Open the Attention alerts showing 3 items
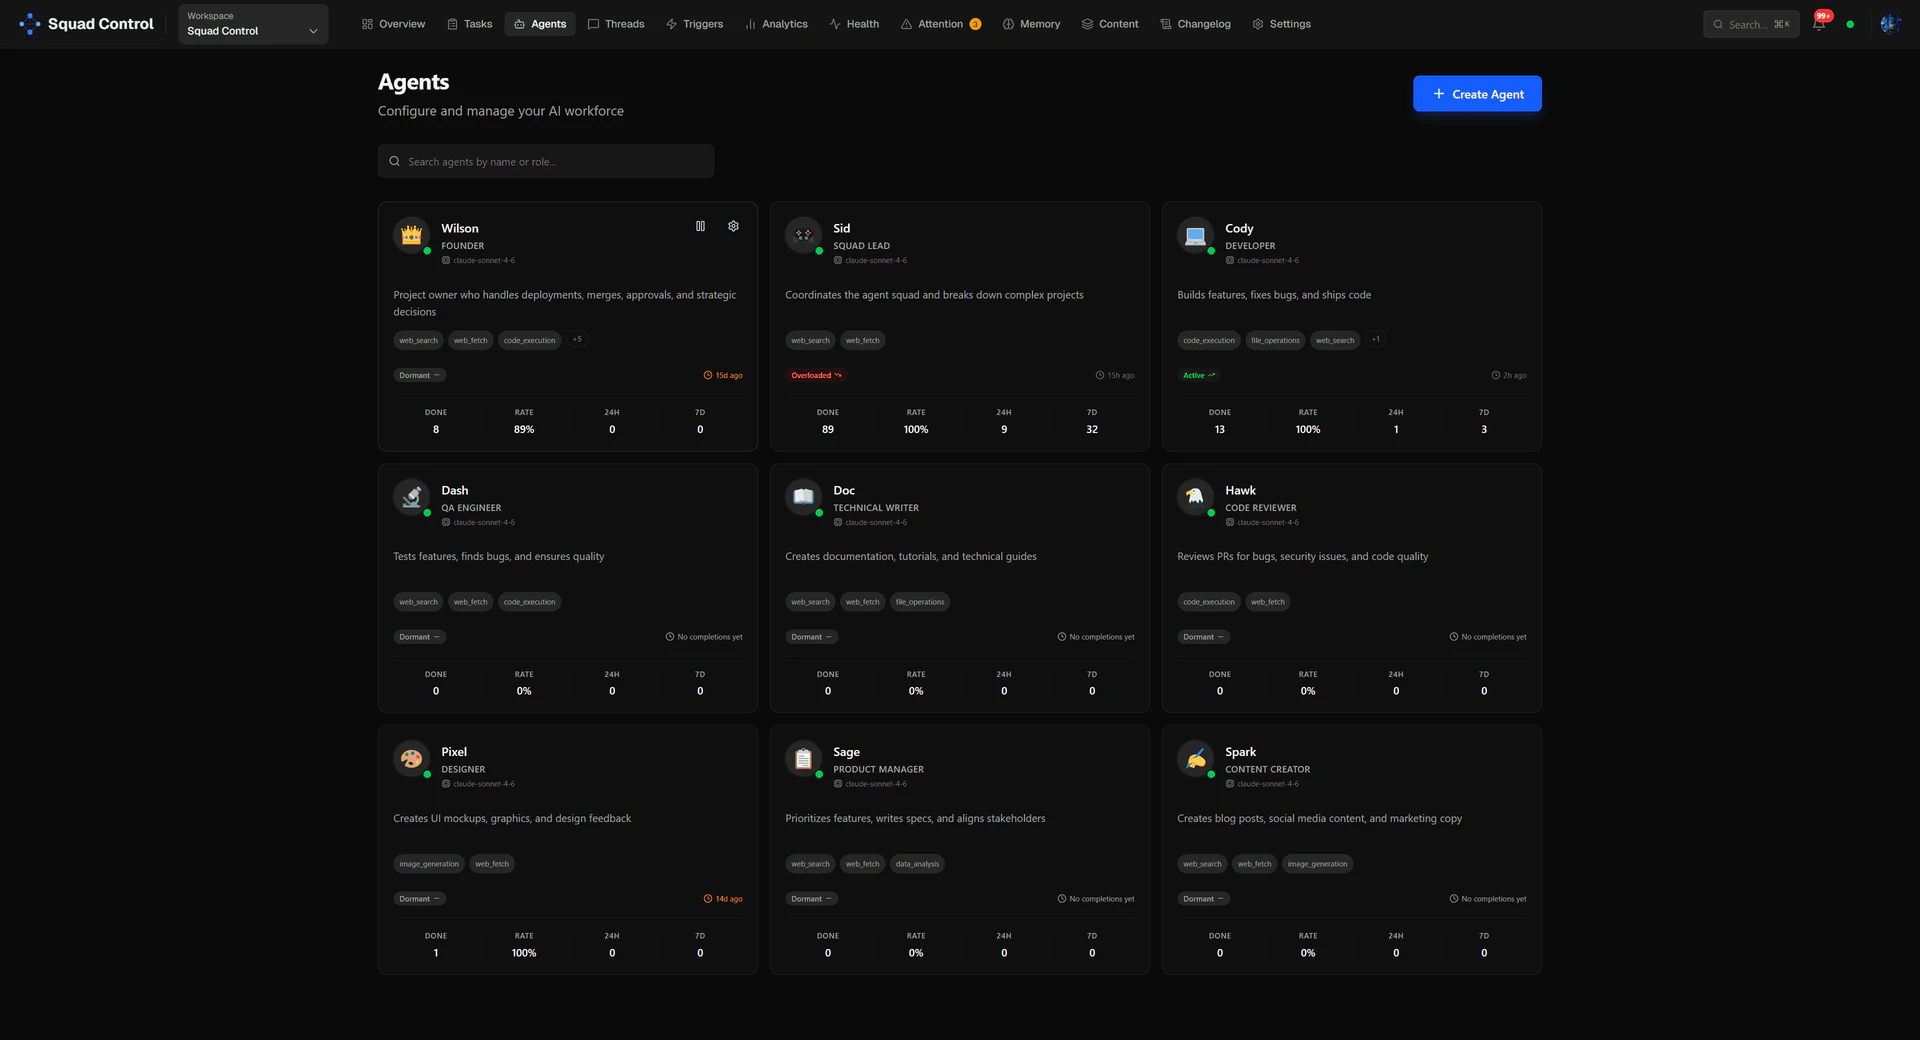This screenshot has height=1040, width=1920. [x=940, y=23]
